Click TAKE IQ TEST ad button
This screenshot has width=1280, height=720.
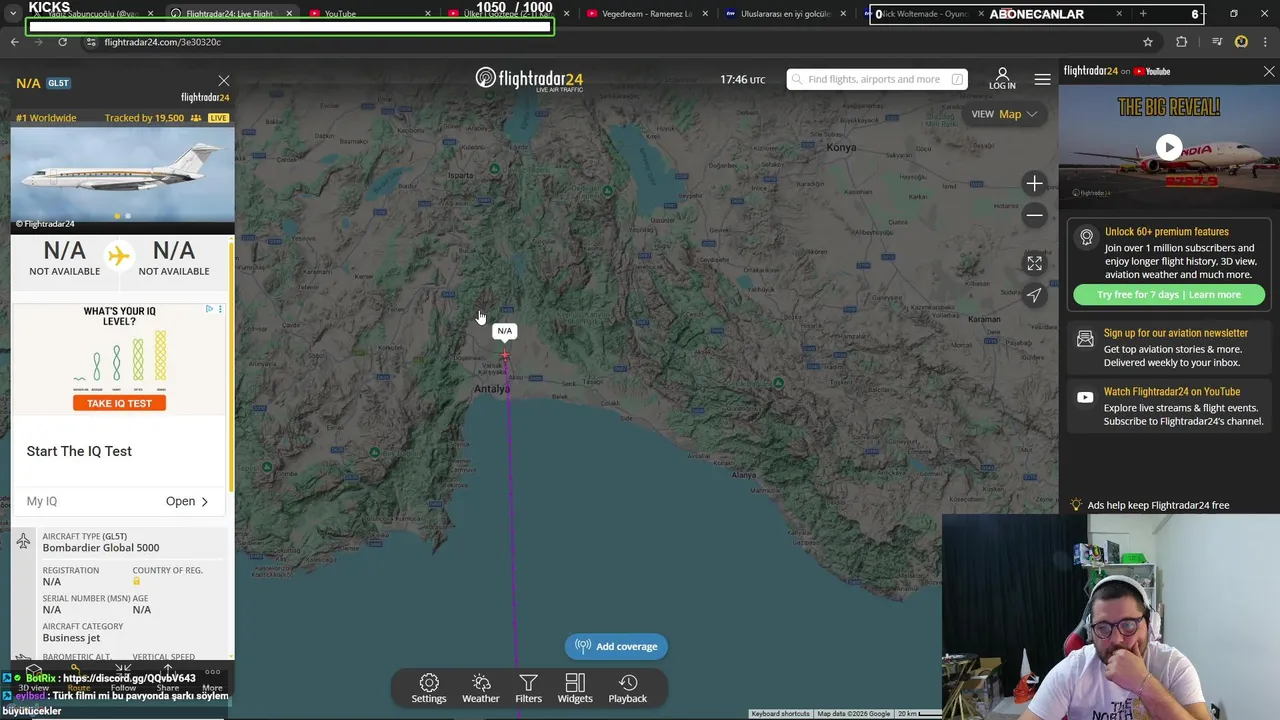pyautogui.click(x=119, y=403)
